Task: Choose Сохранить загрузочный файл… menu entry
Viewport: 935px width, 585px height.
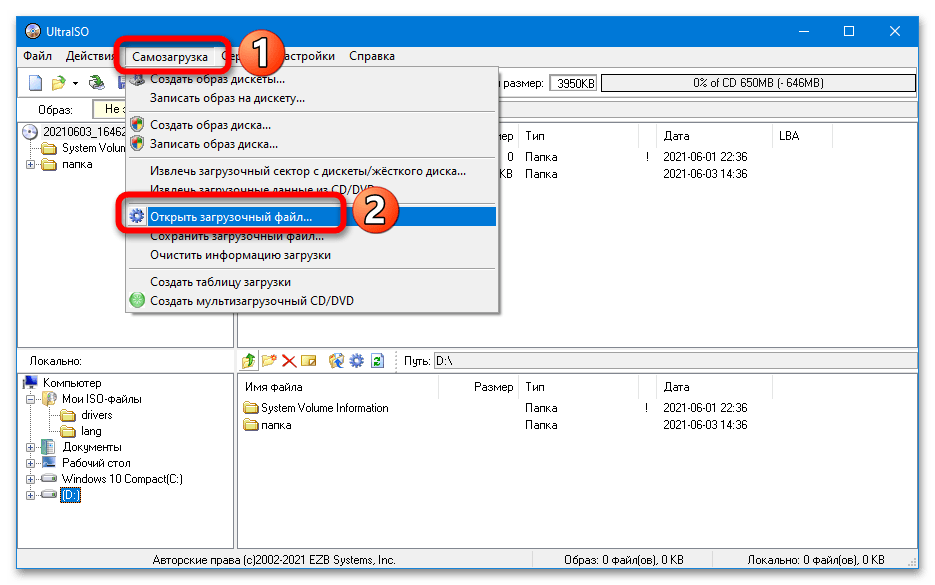Action: (312, 236)
